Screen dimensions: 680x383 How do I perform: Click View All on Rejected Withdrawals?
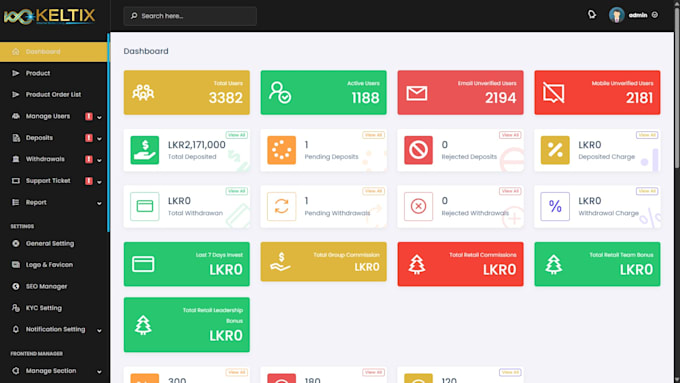click(510, 191)
